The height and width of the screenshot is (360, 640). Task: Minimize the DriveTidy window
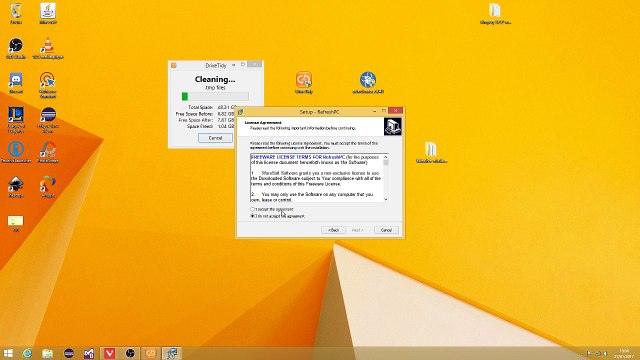click(233, 65)
